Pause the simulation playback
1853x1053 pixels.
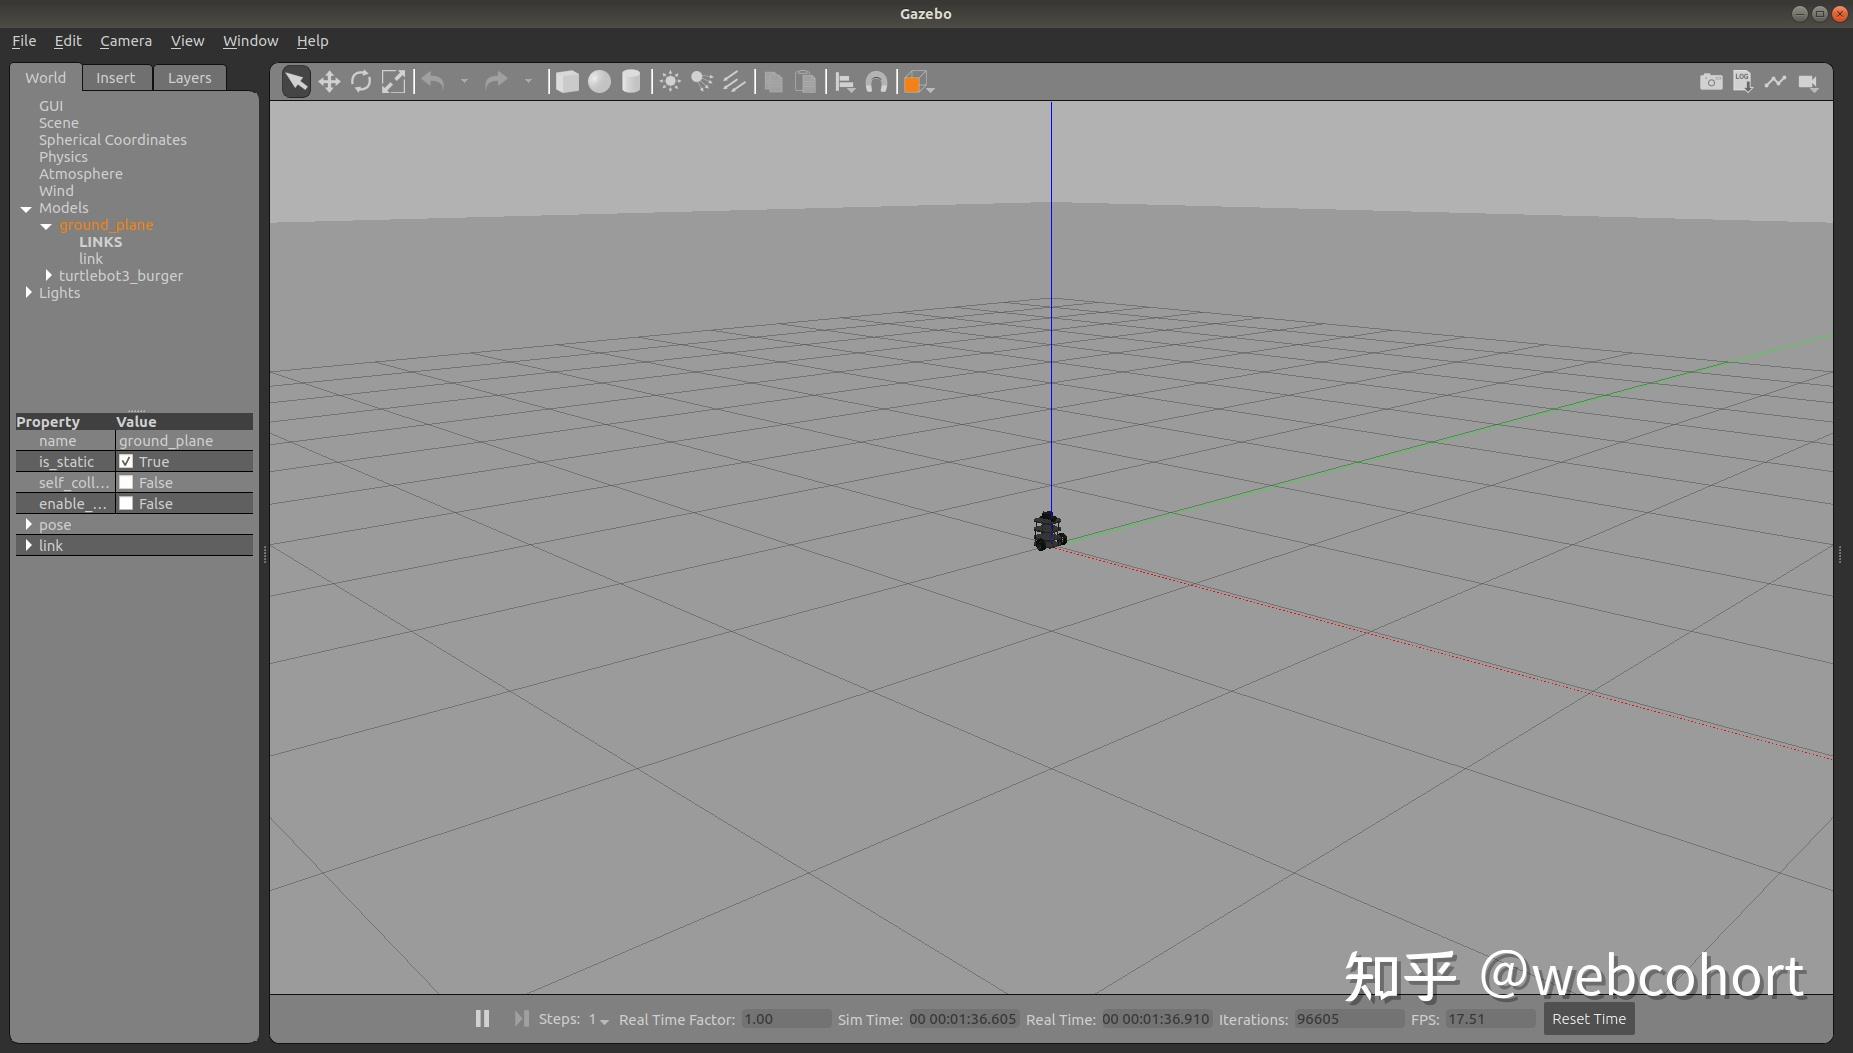(x=482, y=1018)
